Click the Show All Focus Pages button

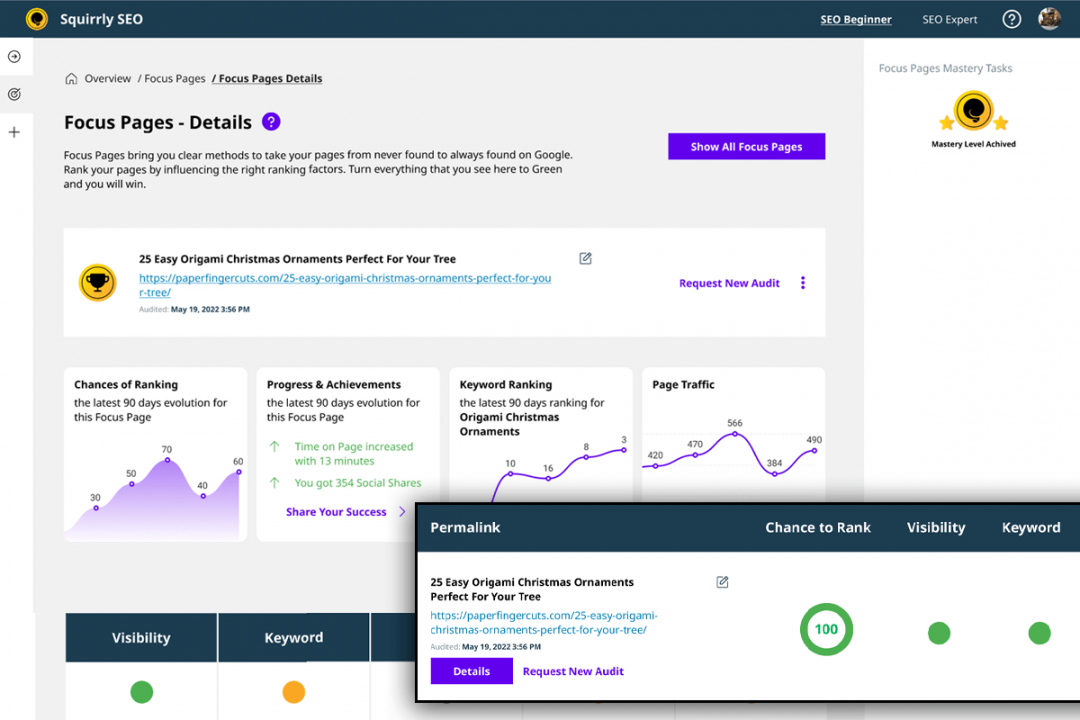(746, 146)
